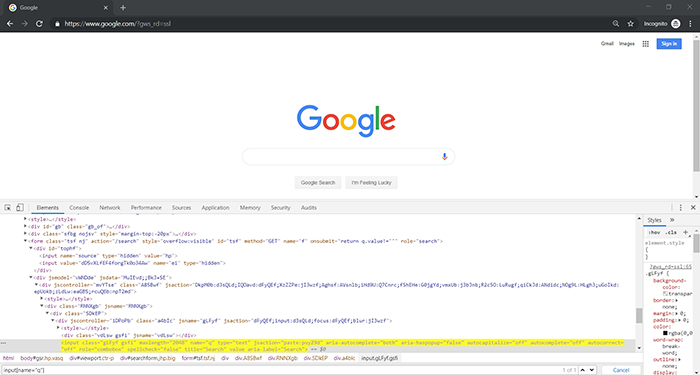Click the voice search microphone
Image resolution: width=700 pixels, height=375 pixels.
click(444, 157)
